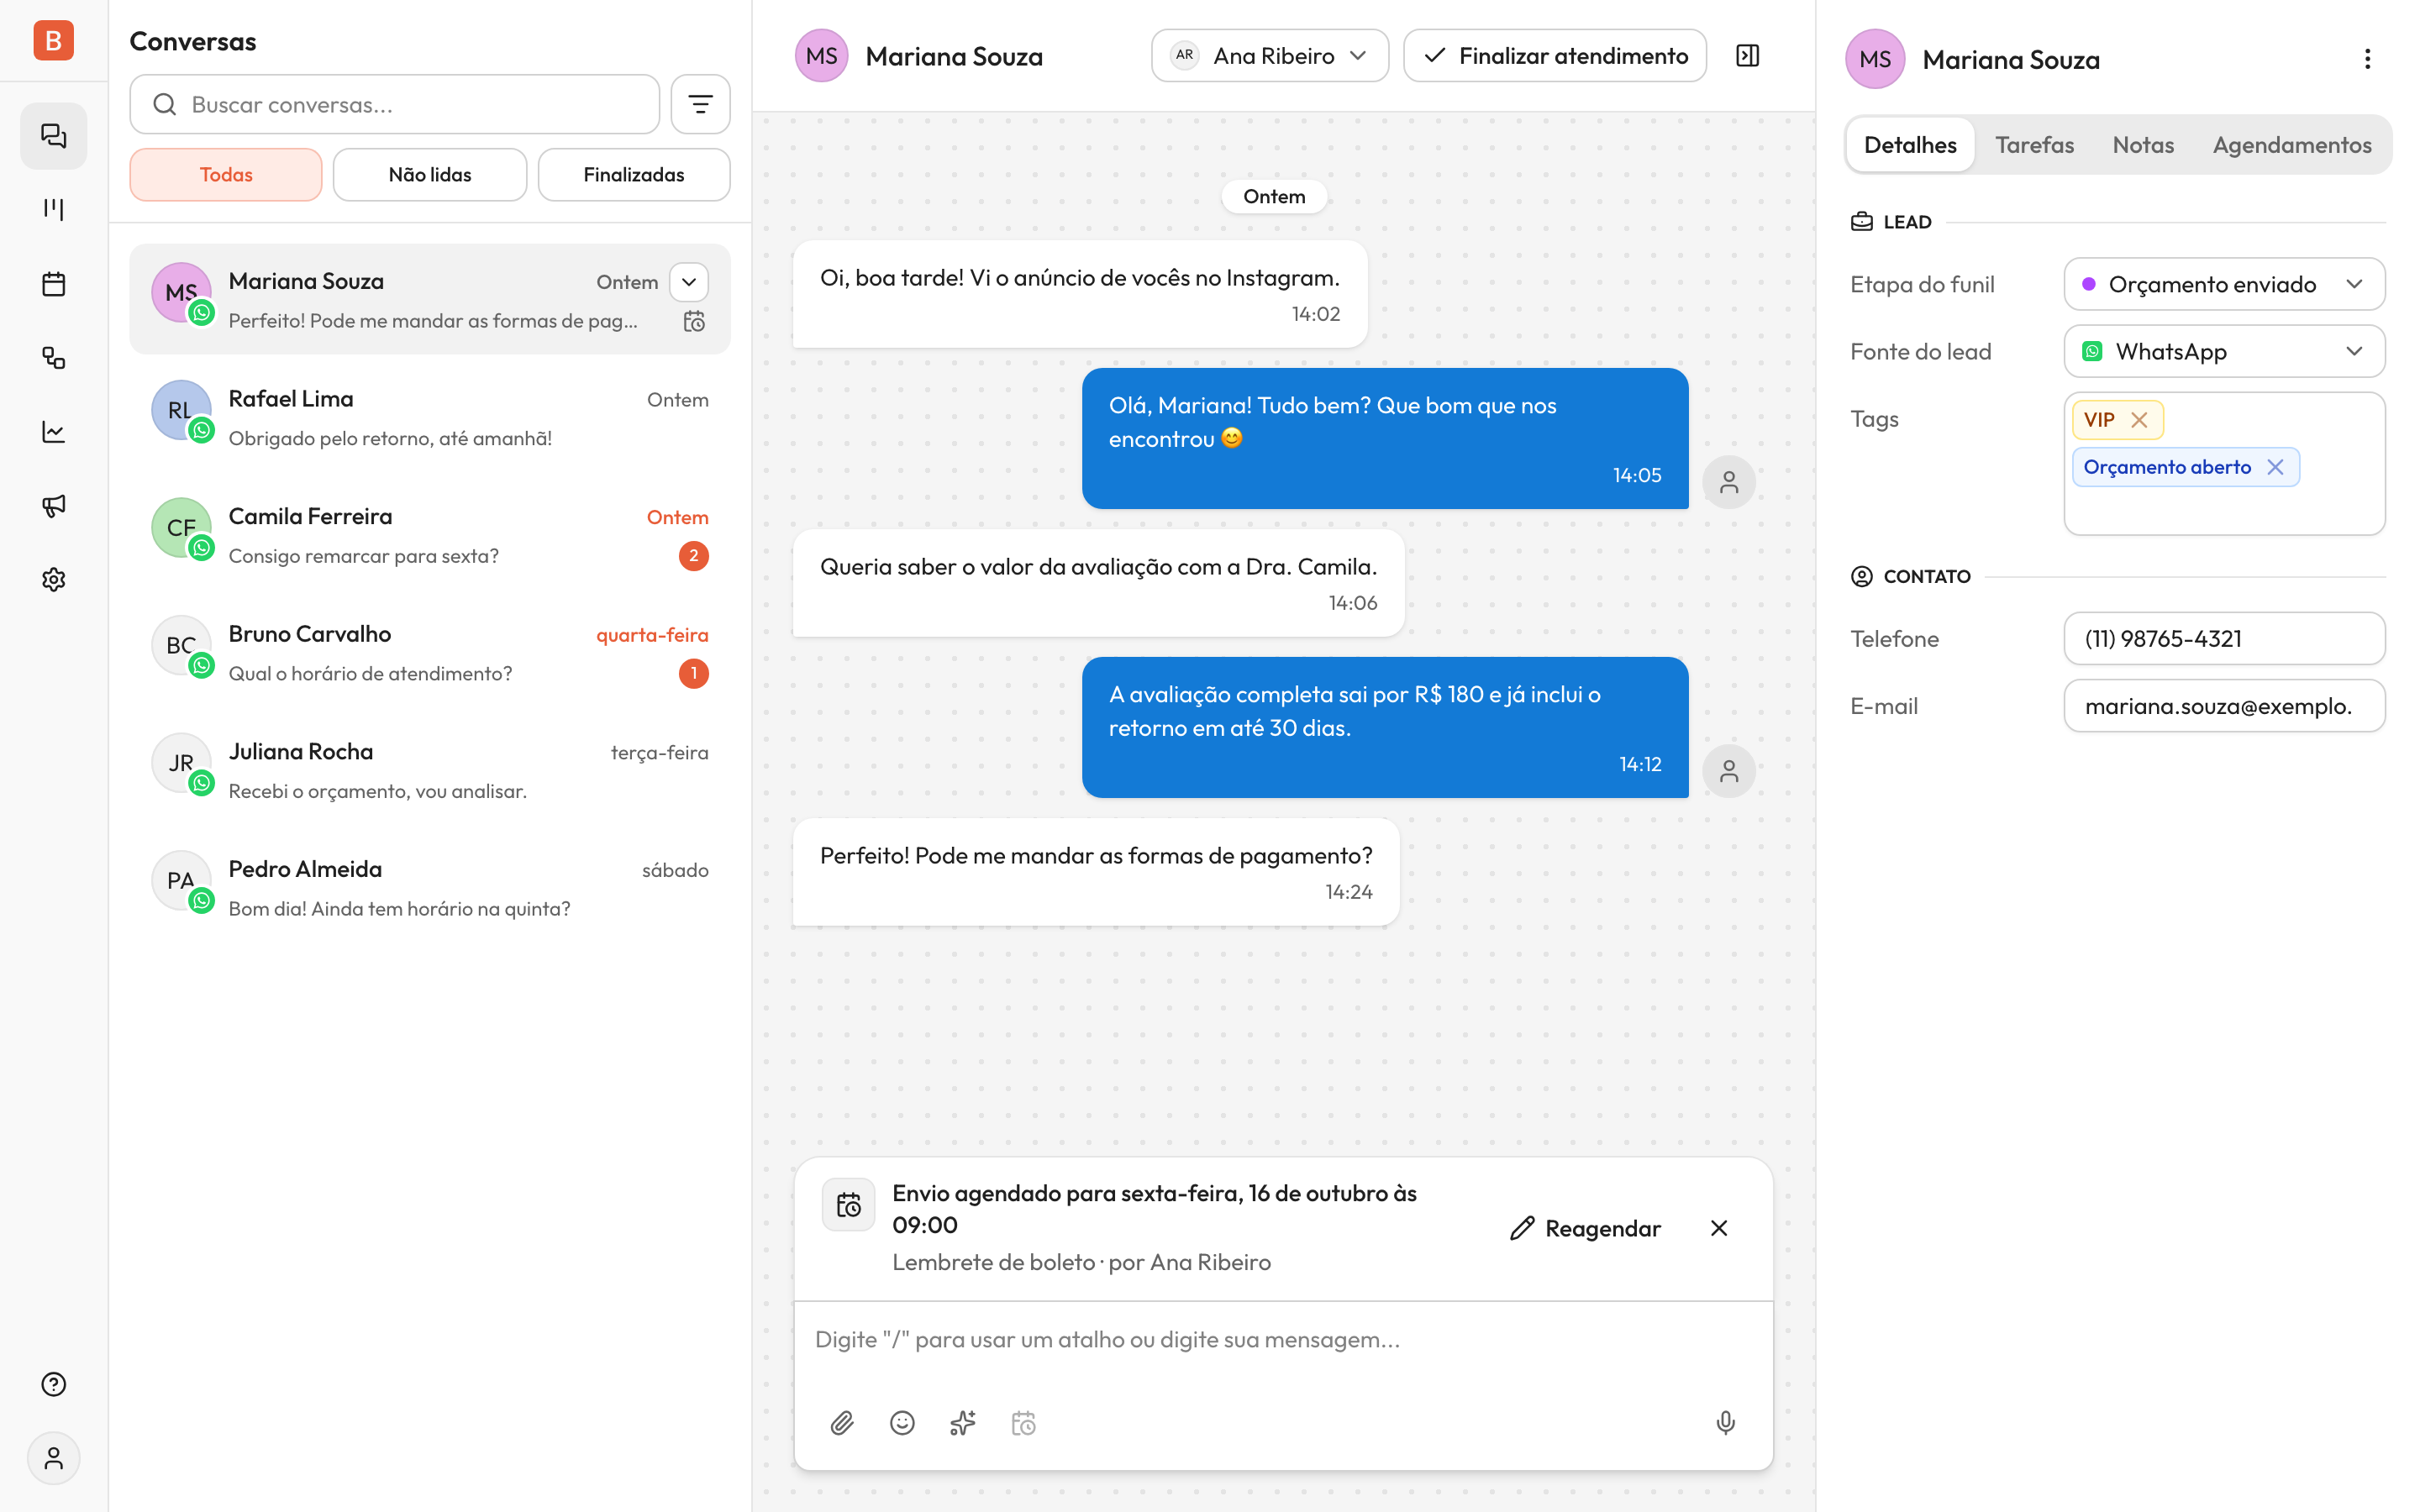The height and width of the screenshot is (1512, 2420).
Task: Switch to the Agendamentos tab
Action: (x=2291, y=145)
